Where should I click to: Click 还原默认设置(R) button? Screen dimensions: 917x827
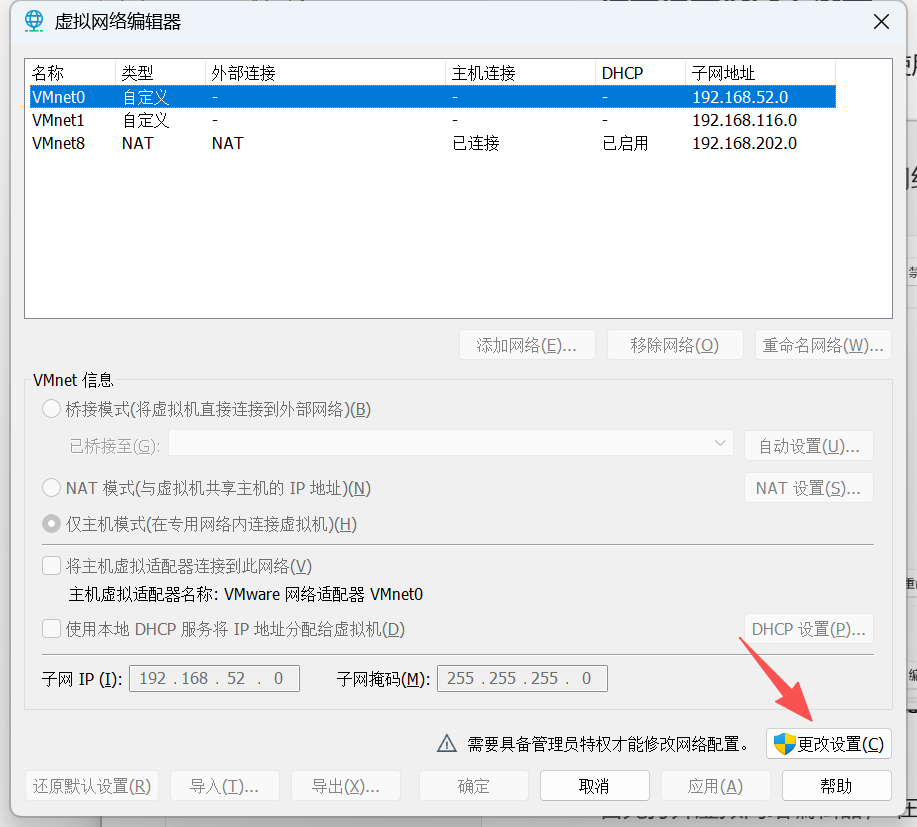[92, 785]
